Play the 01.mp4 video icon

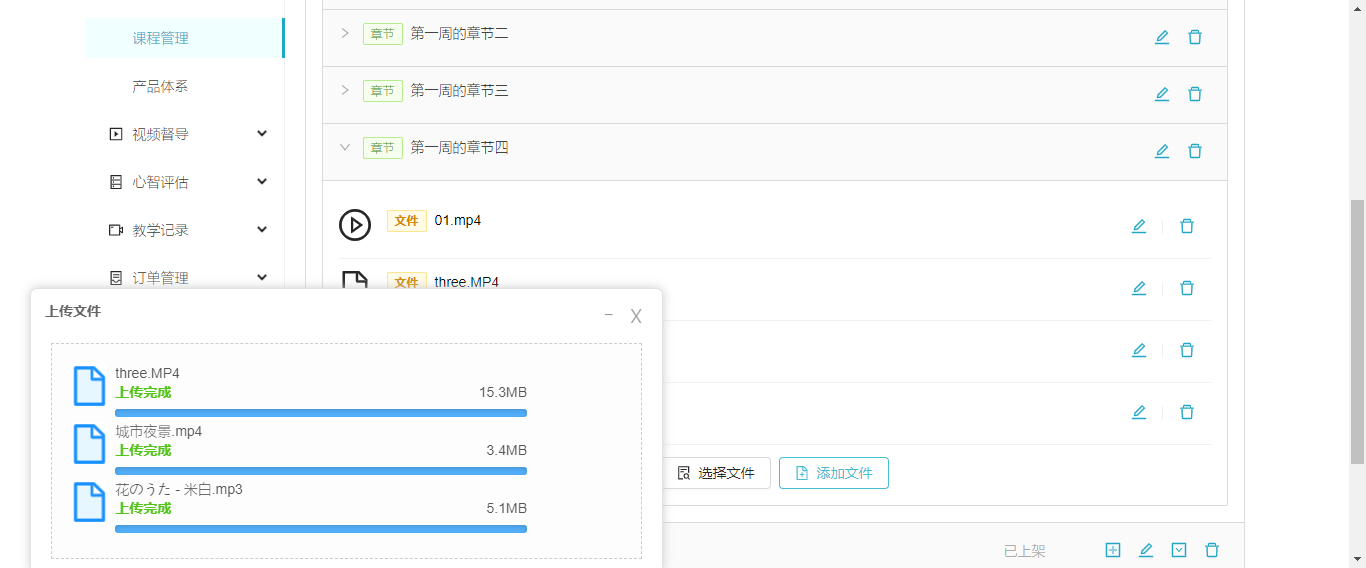[x=355, y=225]
